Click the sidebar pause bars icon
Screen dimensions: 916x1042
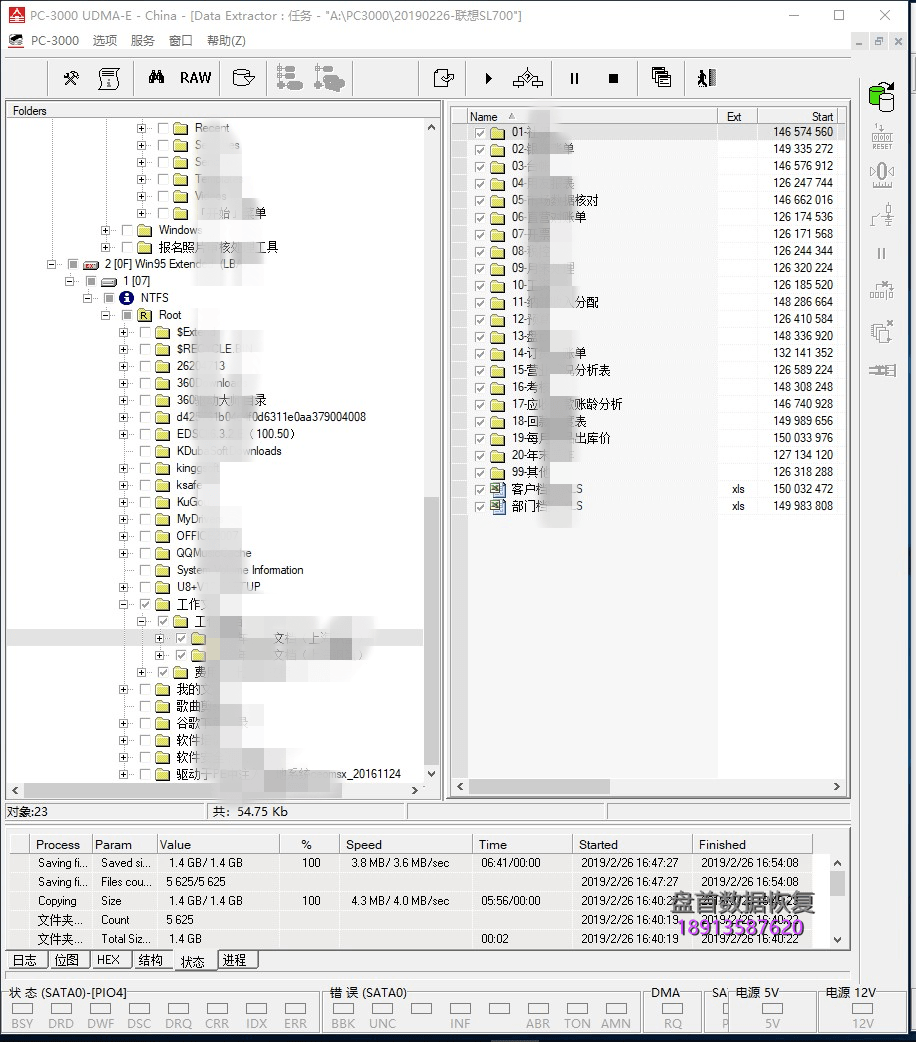coord(881,253)
